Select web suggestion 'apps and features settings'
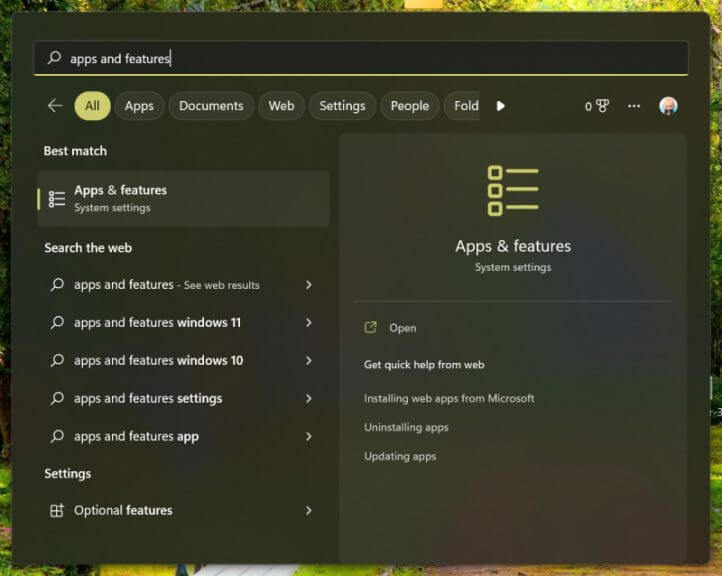The height and width of the screenshot is (576, 722). coord(183,398)
